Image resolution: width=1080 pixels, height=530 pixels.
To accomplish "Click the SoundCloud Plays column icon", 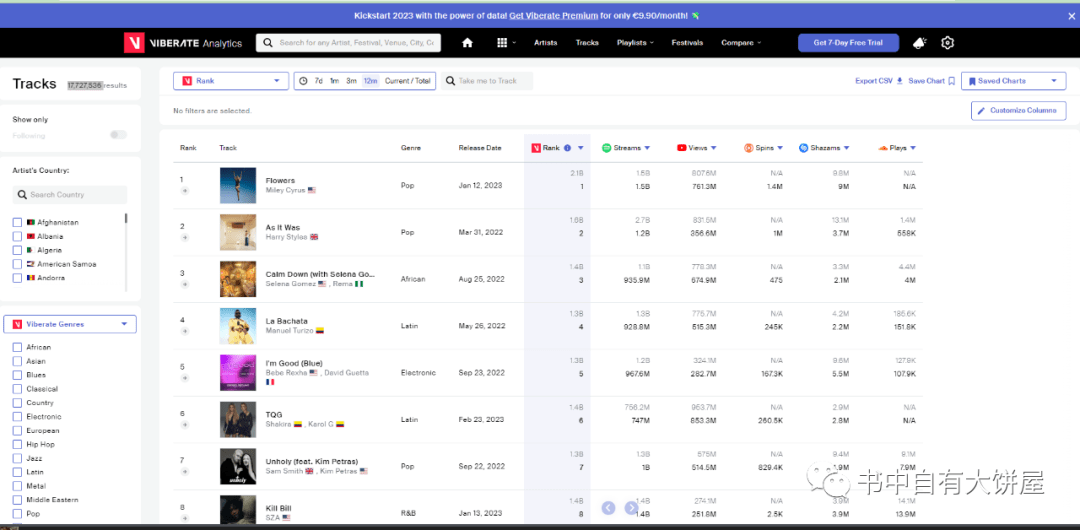I will 883,148.
